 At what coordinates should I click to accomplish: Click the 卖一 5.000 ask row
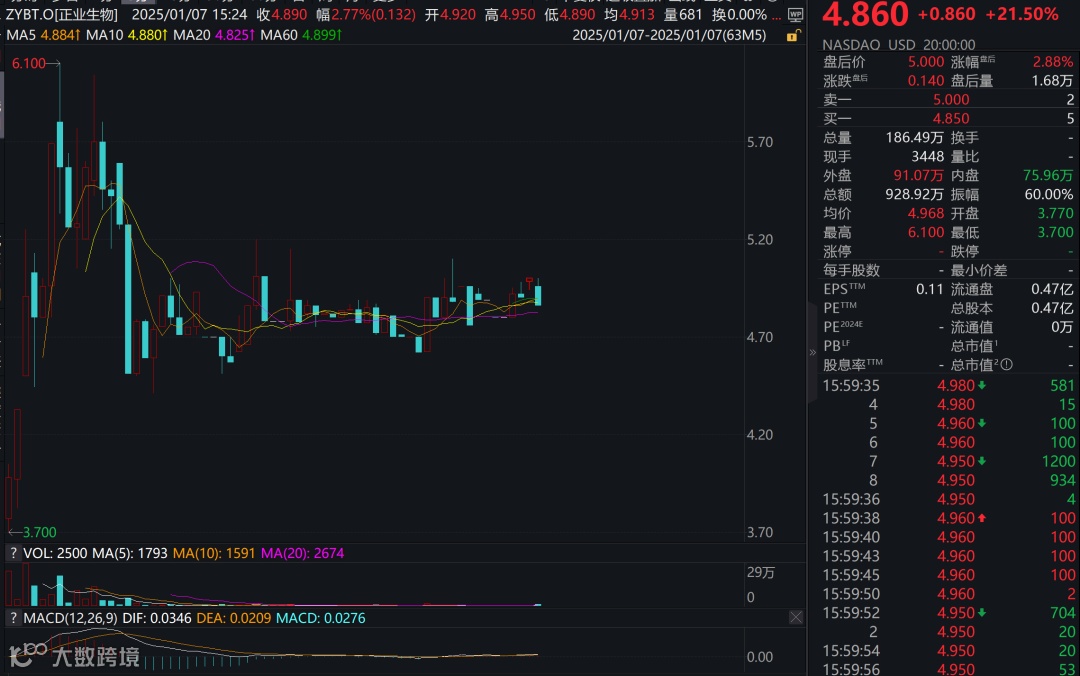coord(948,99)
